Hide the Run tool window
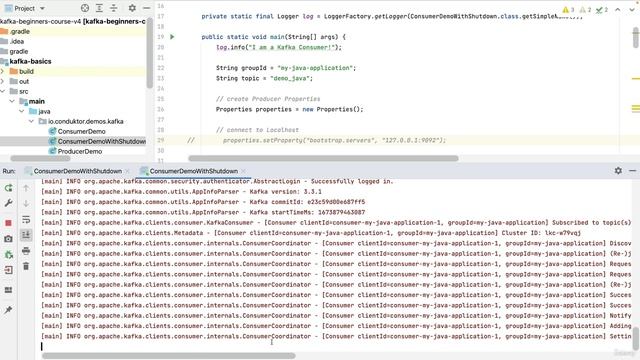The height and width of the screenshot is (360, 640). click(x=633, y=171)
